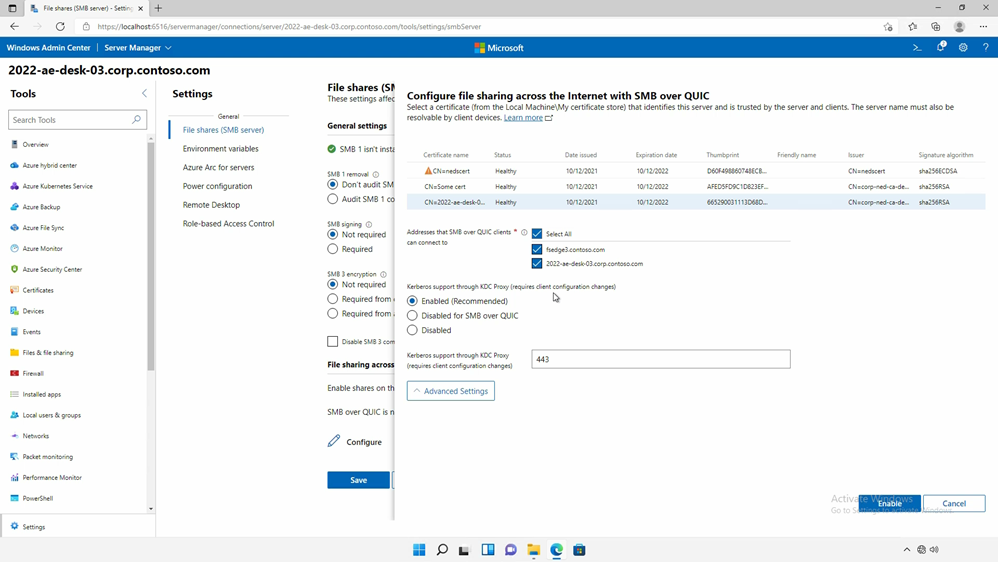This screenshot has height=562, width=999.
Task: Open File shares (SMB server) settings
Action: (x=223, y=129)
